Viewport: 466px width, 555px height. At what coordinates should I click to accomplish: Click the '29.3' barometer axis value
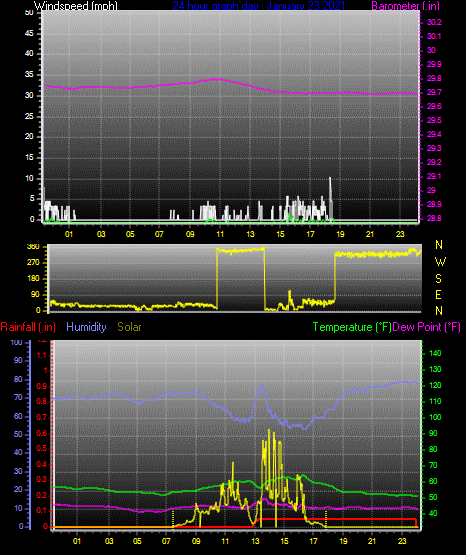click(434, 148)
